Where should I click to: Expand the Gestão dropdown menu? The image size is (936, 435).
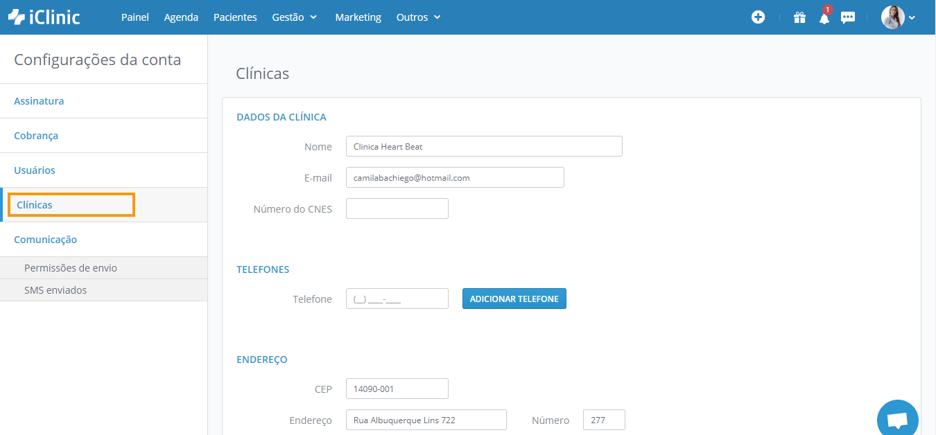tap(295, 17)
